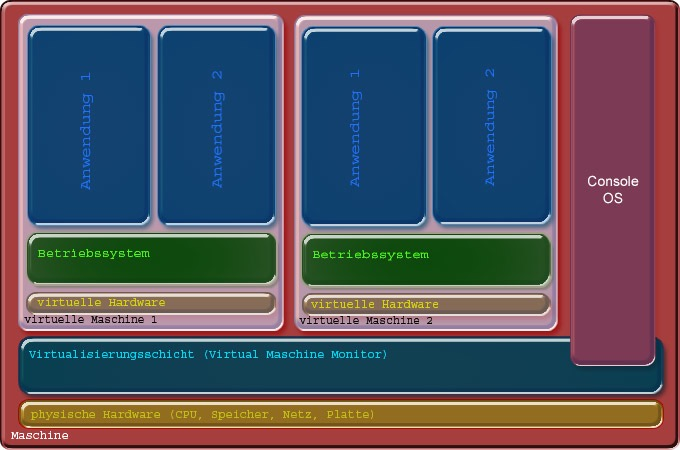Click the 'virtuelle Maschine 1' caption
The width and height of the screenshot is (680, 450).
(90, 320)
